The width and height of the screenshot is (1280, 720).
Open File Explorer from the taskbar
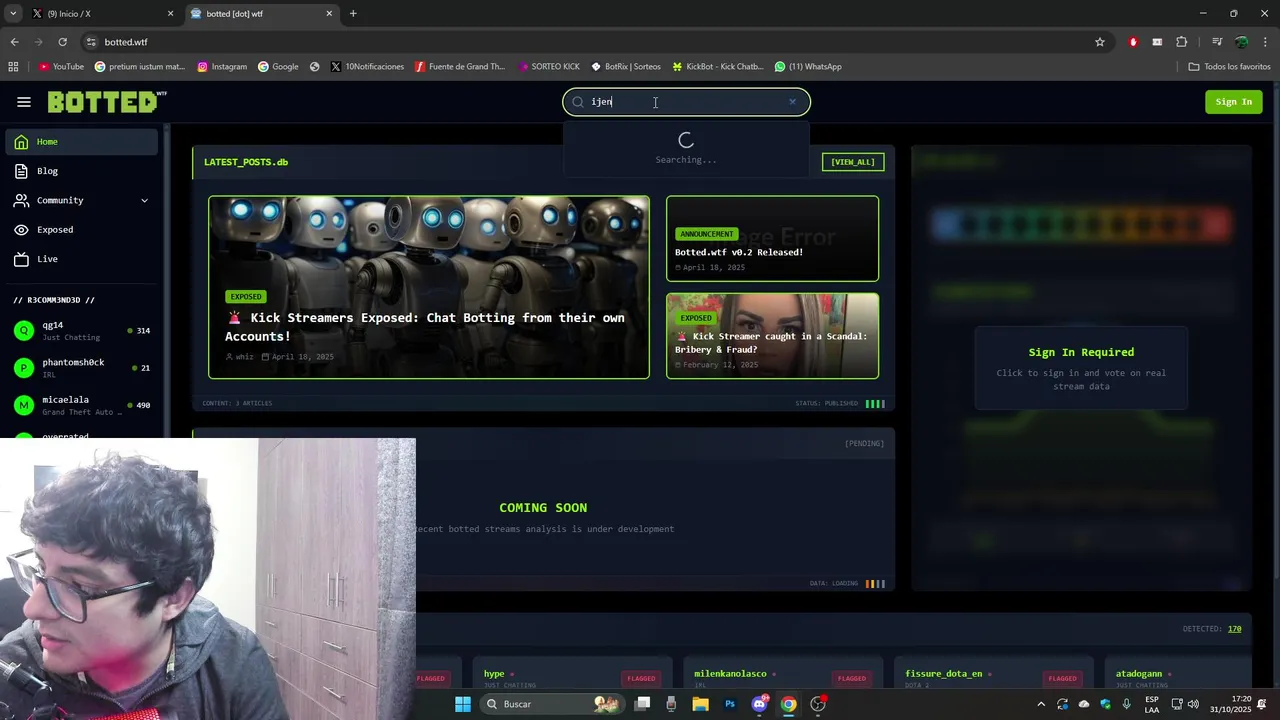pos(700,704)
